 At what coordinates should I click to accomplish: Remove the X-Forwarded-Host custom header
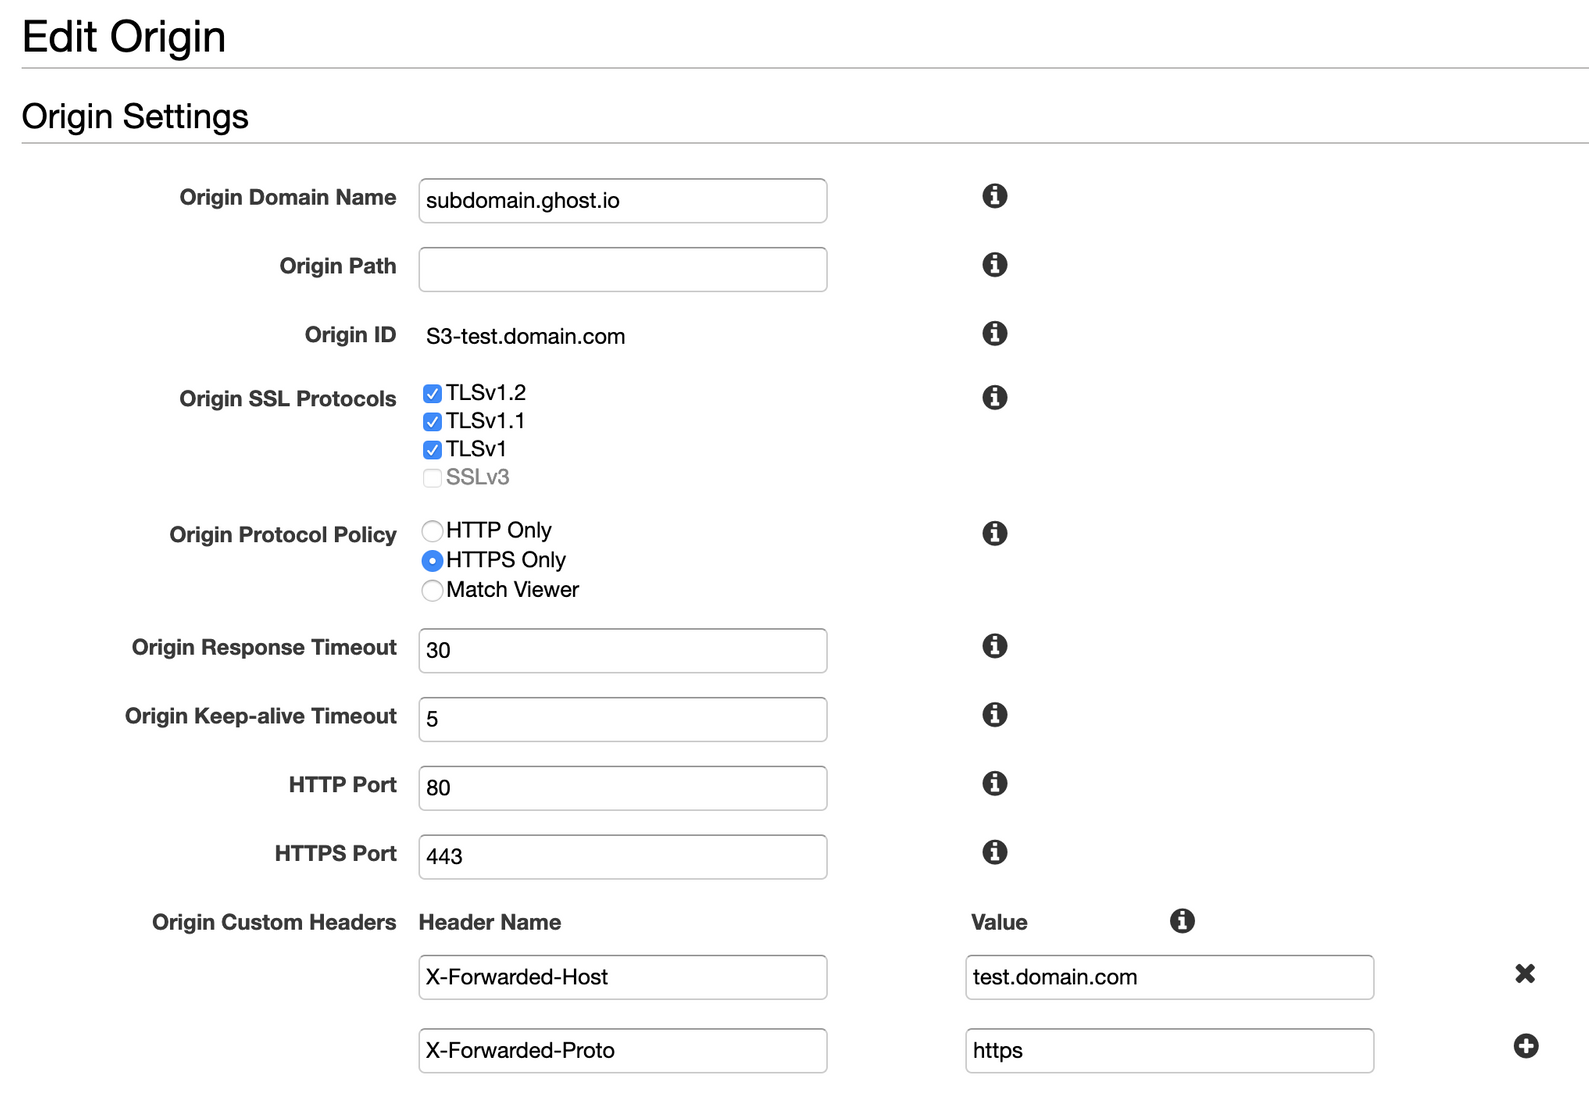pos(1525,974)
